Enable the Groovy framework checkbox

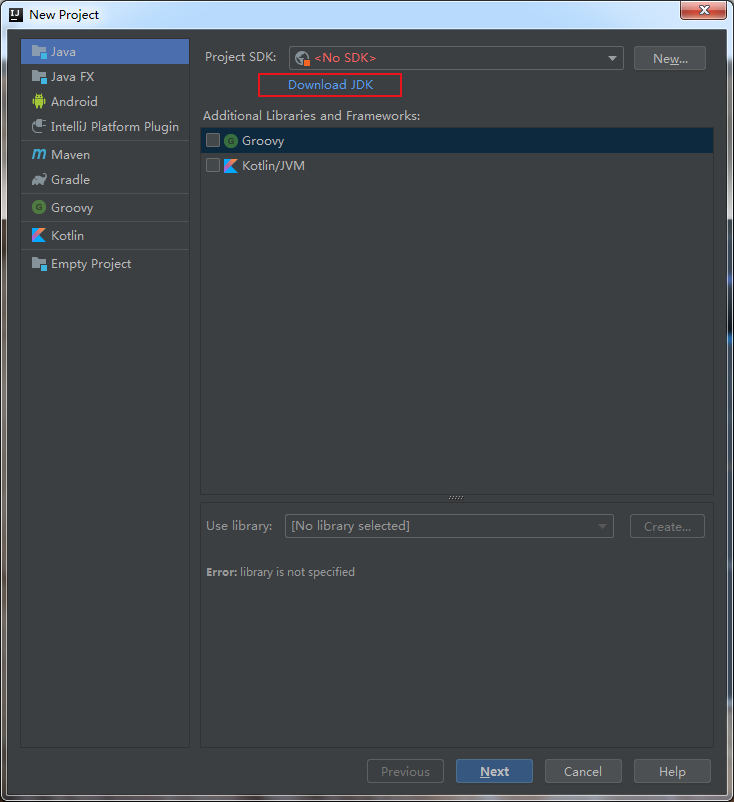(x=213, y=140)
